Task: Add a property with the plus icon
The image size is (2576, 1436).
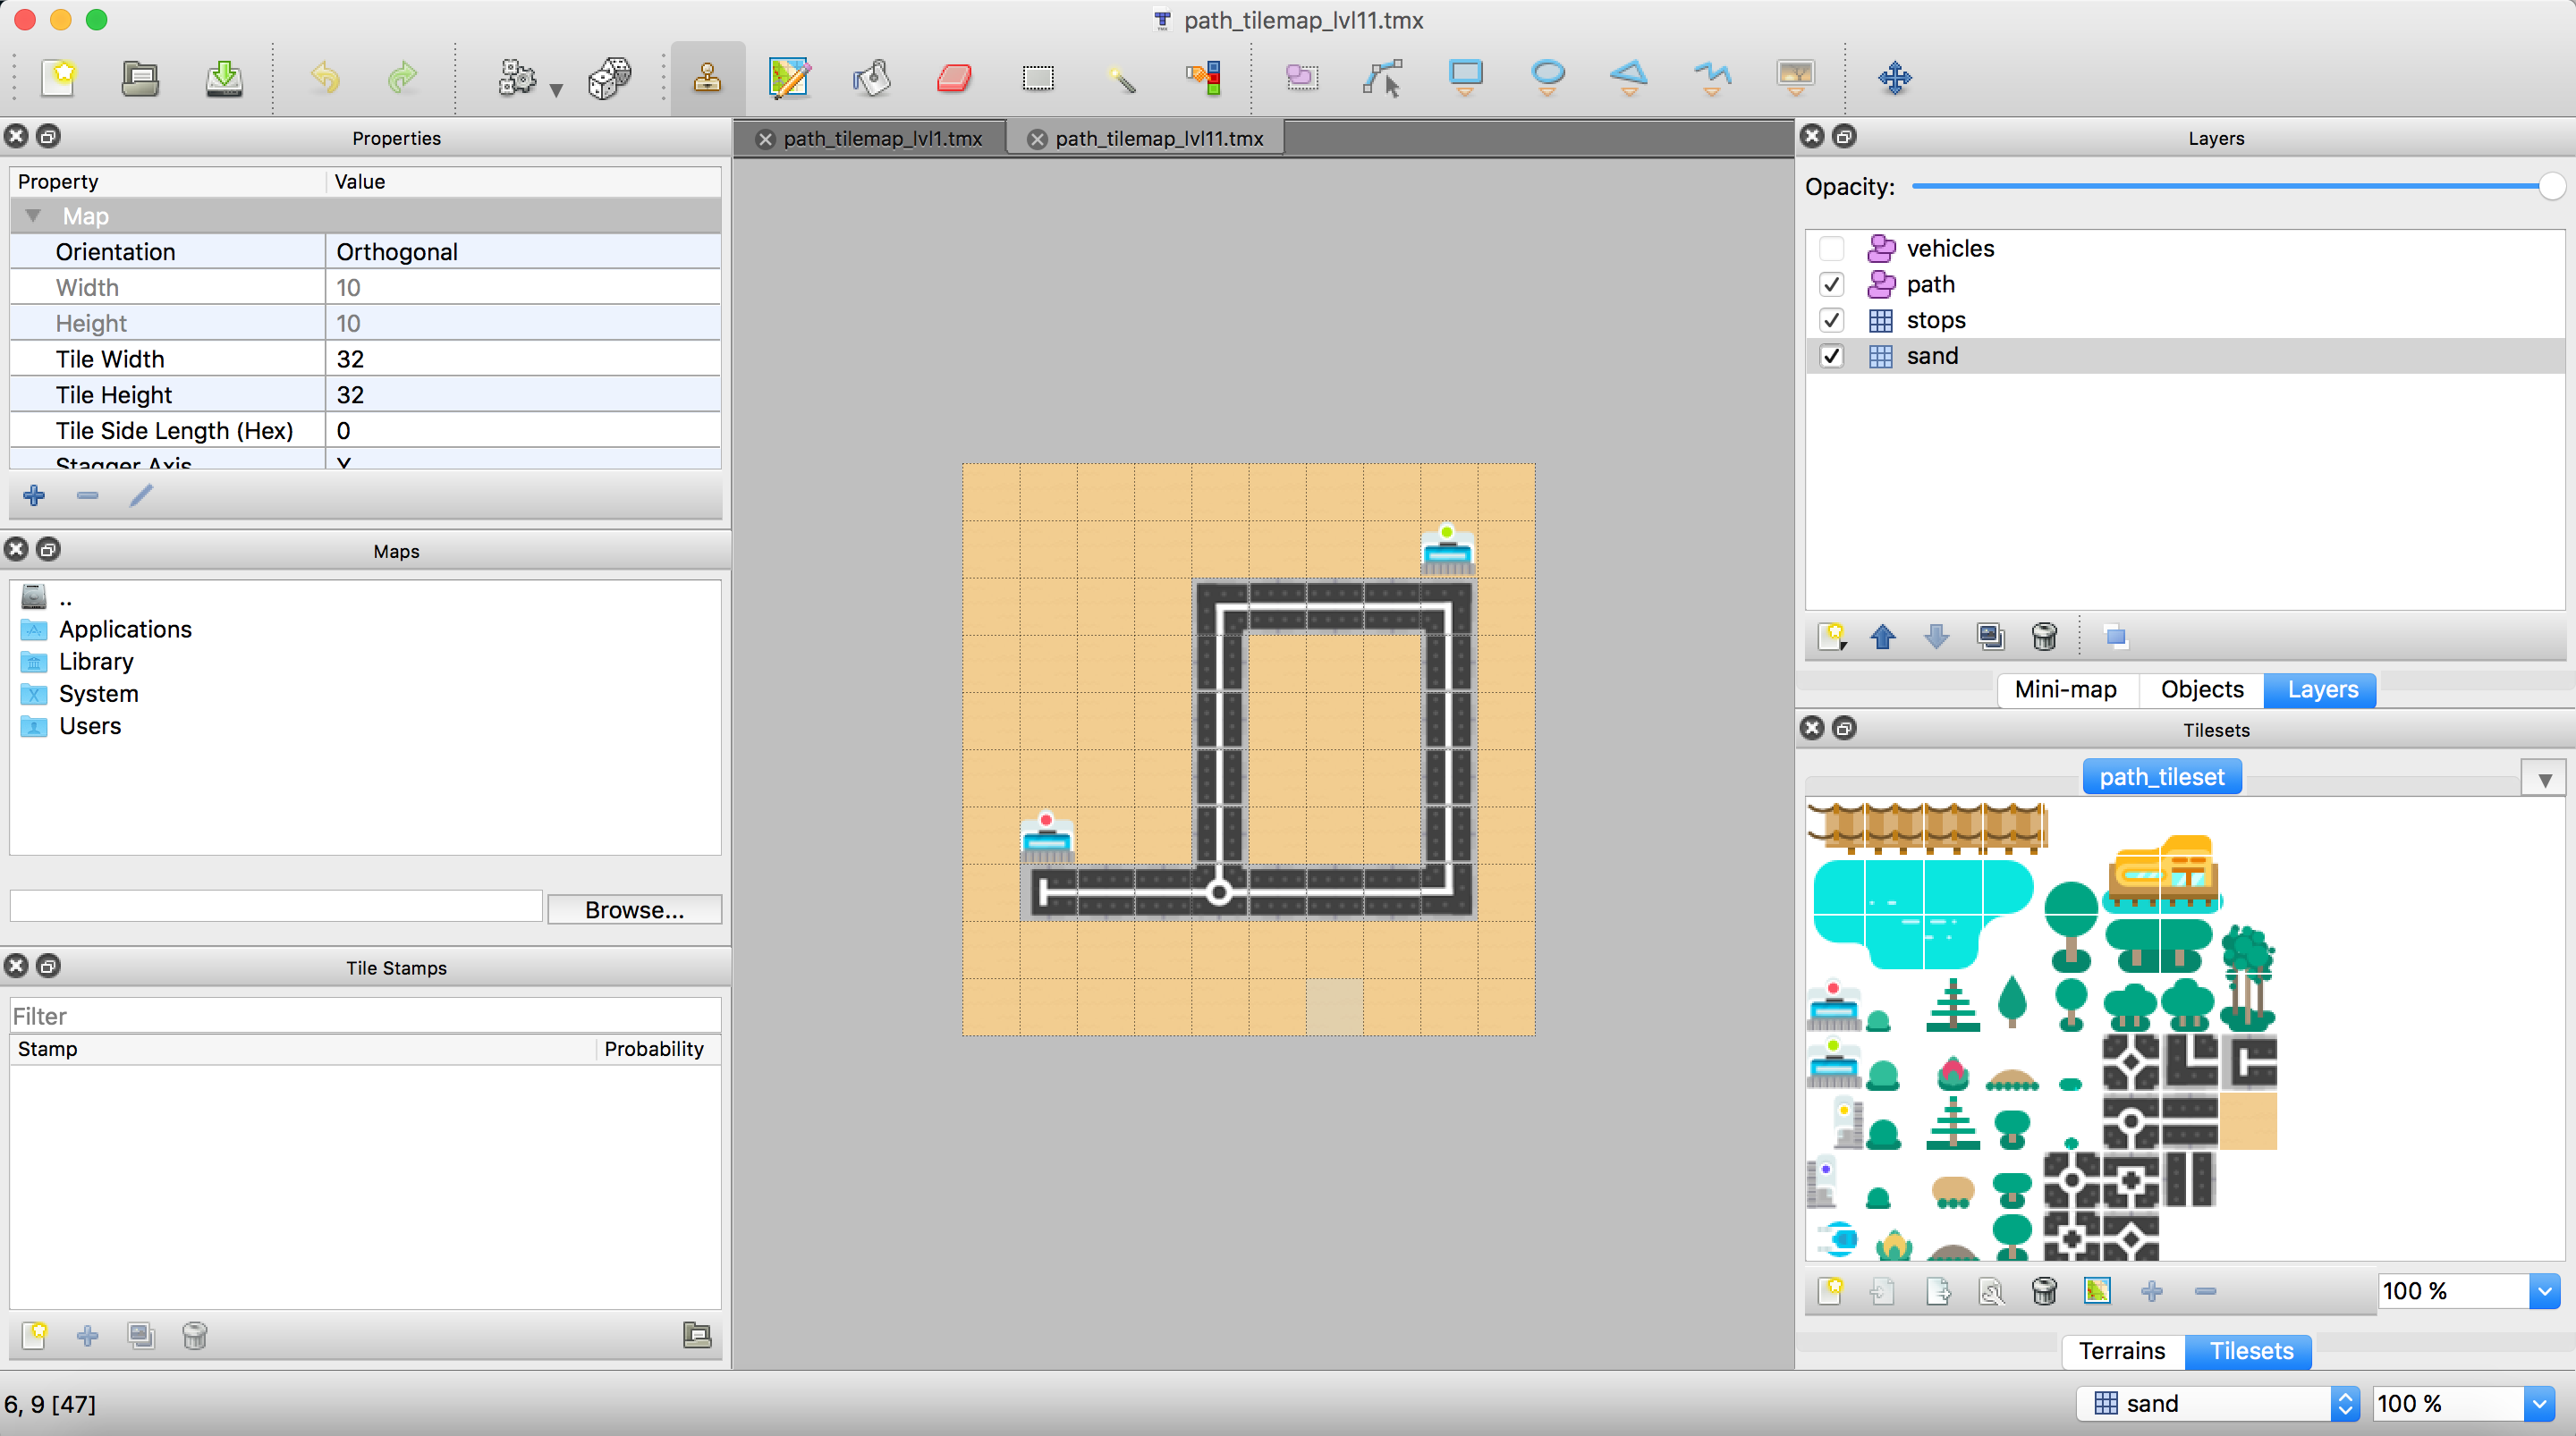Action: 34,495
